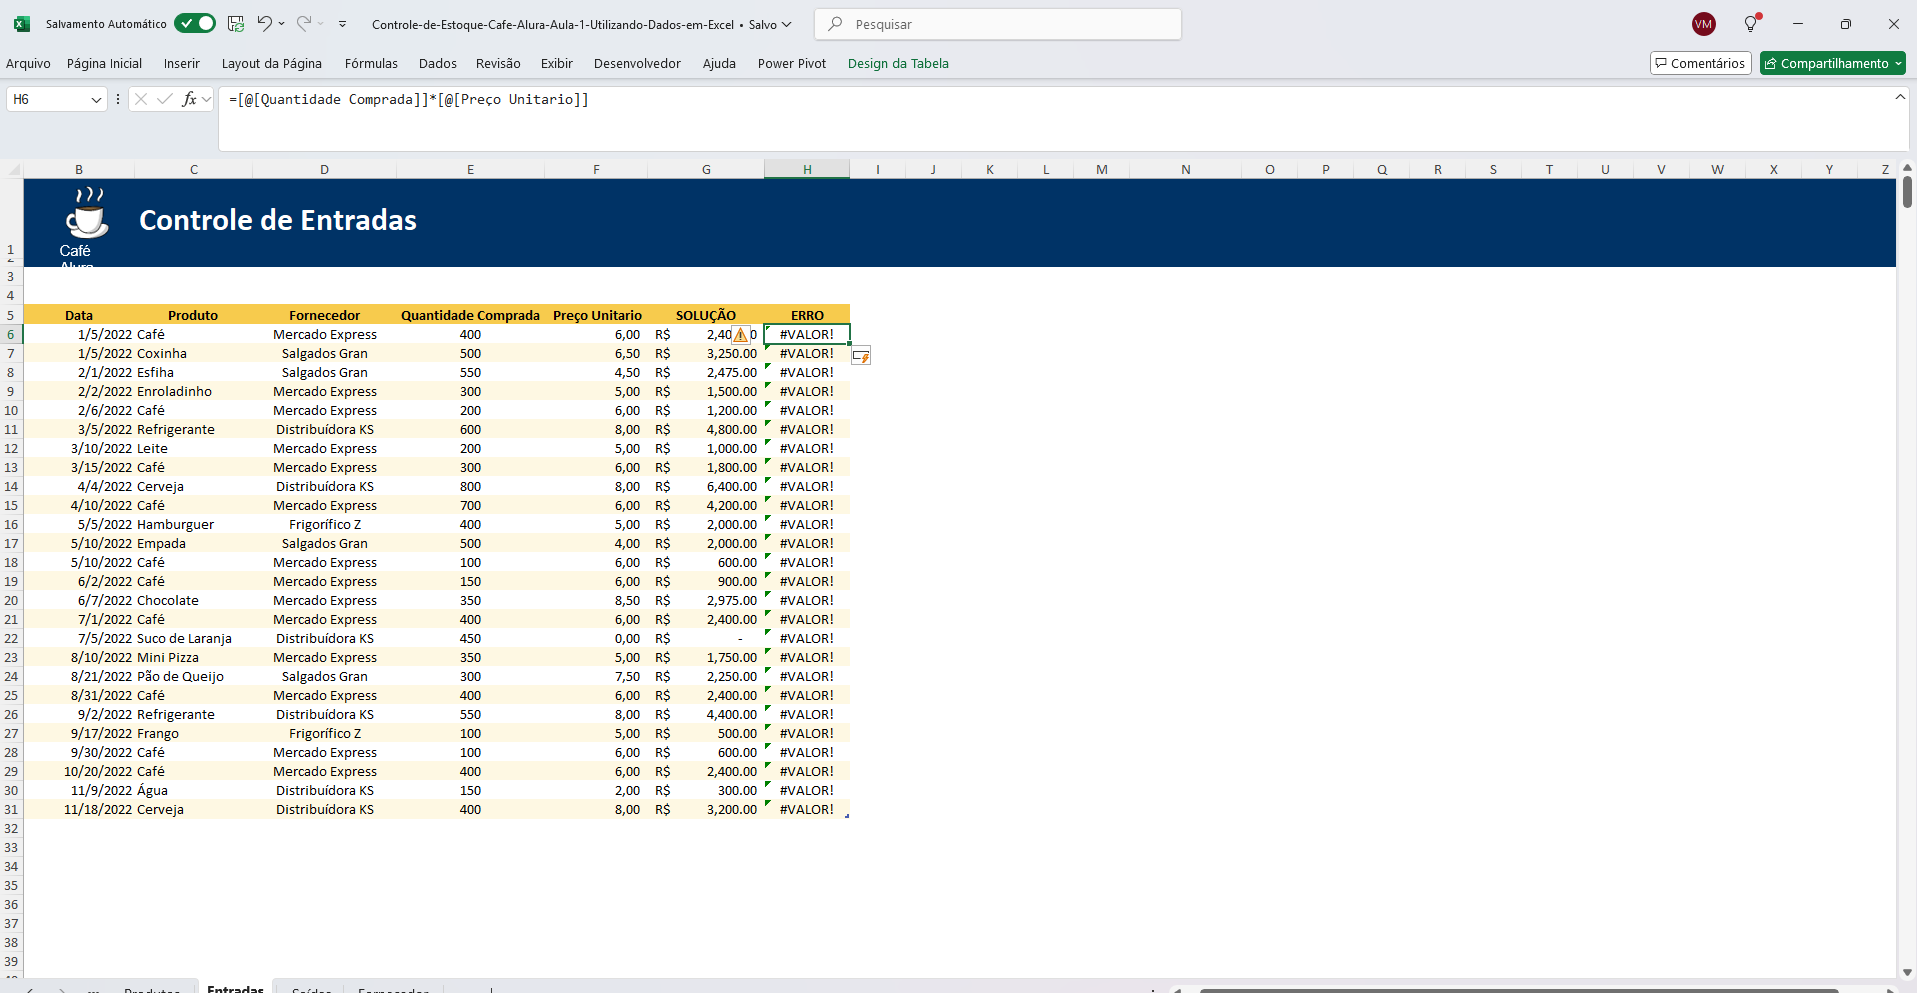Screen dimensions: 1917x993
Task: Select column G header
Action: click(706, 169)
